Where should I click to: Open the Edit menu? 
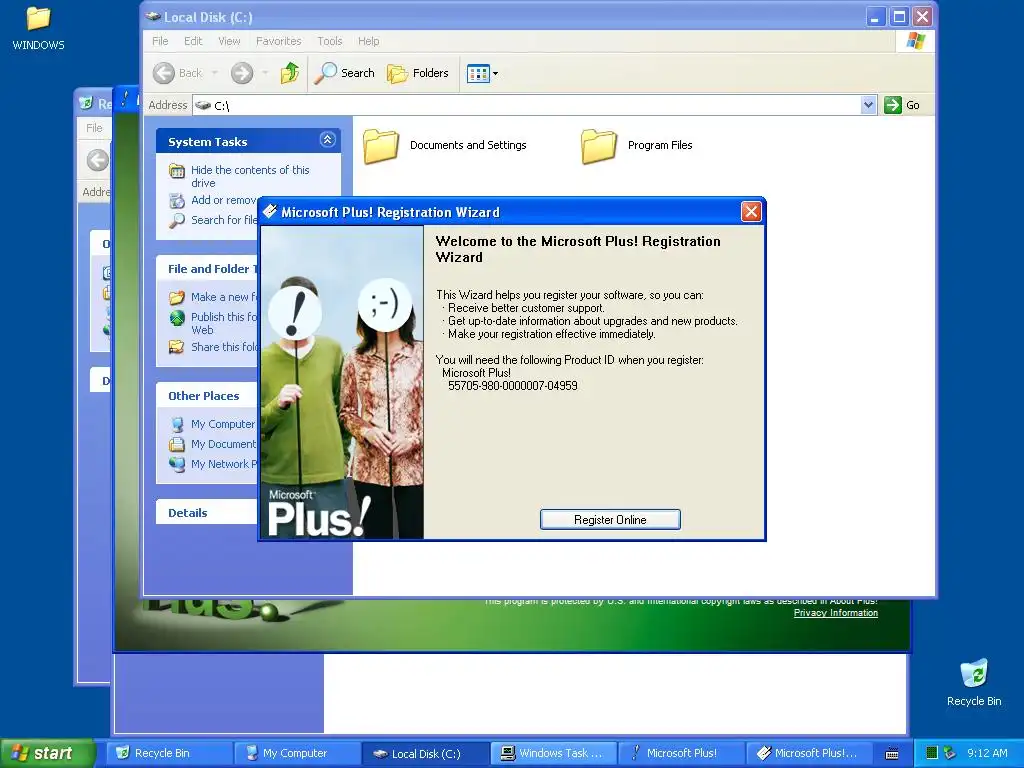[193, 41]
